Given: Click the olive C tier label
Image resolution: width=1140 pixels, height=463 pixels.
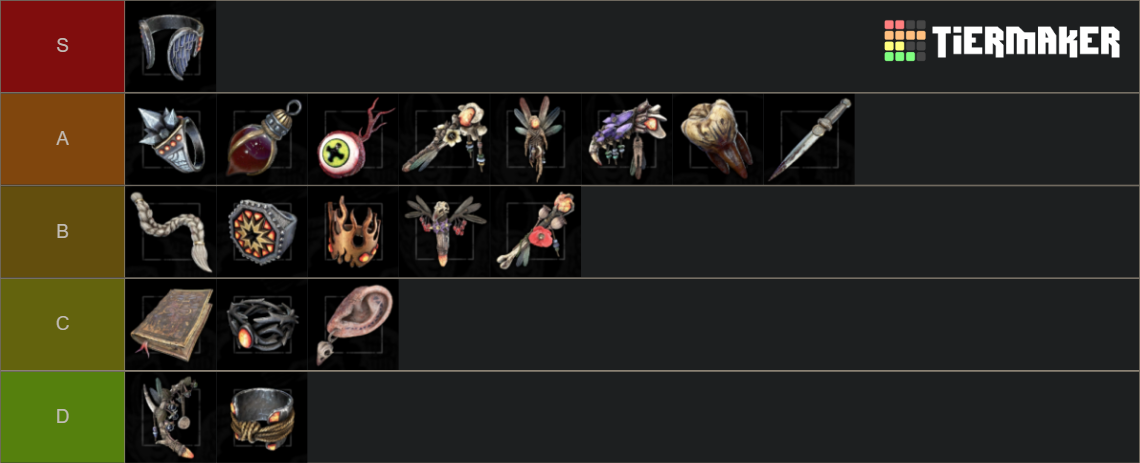Looking at the screenshot, I should tap(63, 324).
